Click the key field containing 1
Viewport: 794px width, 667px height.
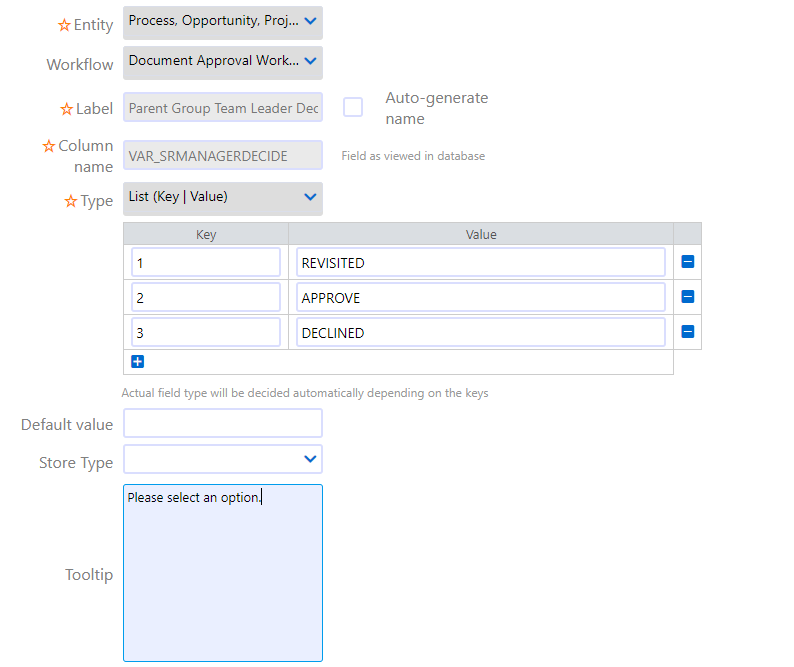[206, 262]
